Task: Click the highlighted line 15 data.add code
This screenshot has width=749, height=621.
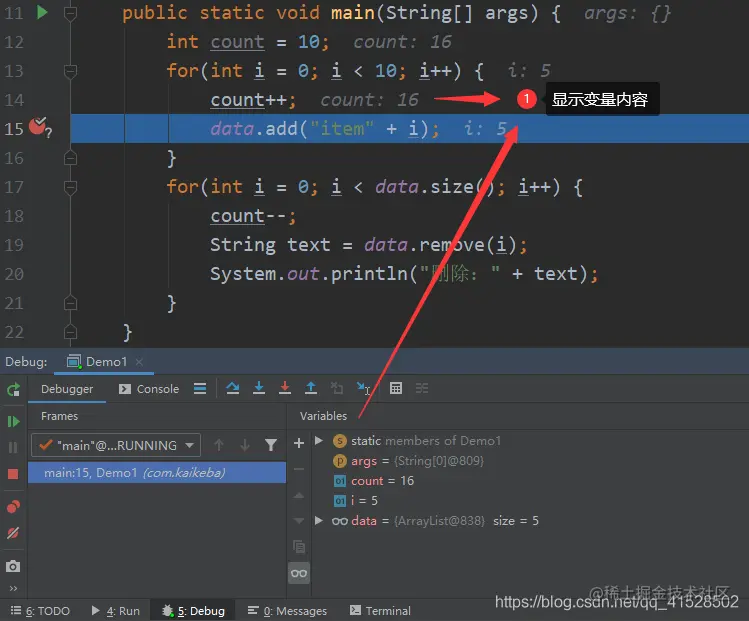Action: click(x=324, y=128)
